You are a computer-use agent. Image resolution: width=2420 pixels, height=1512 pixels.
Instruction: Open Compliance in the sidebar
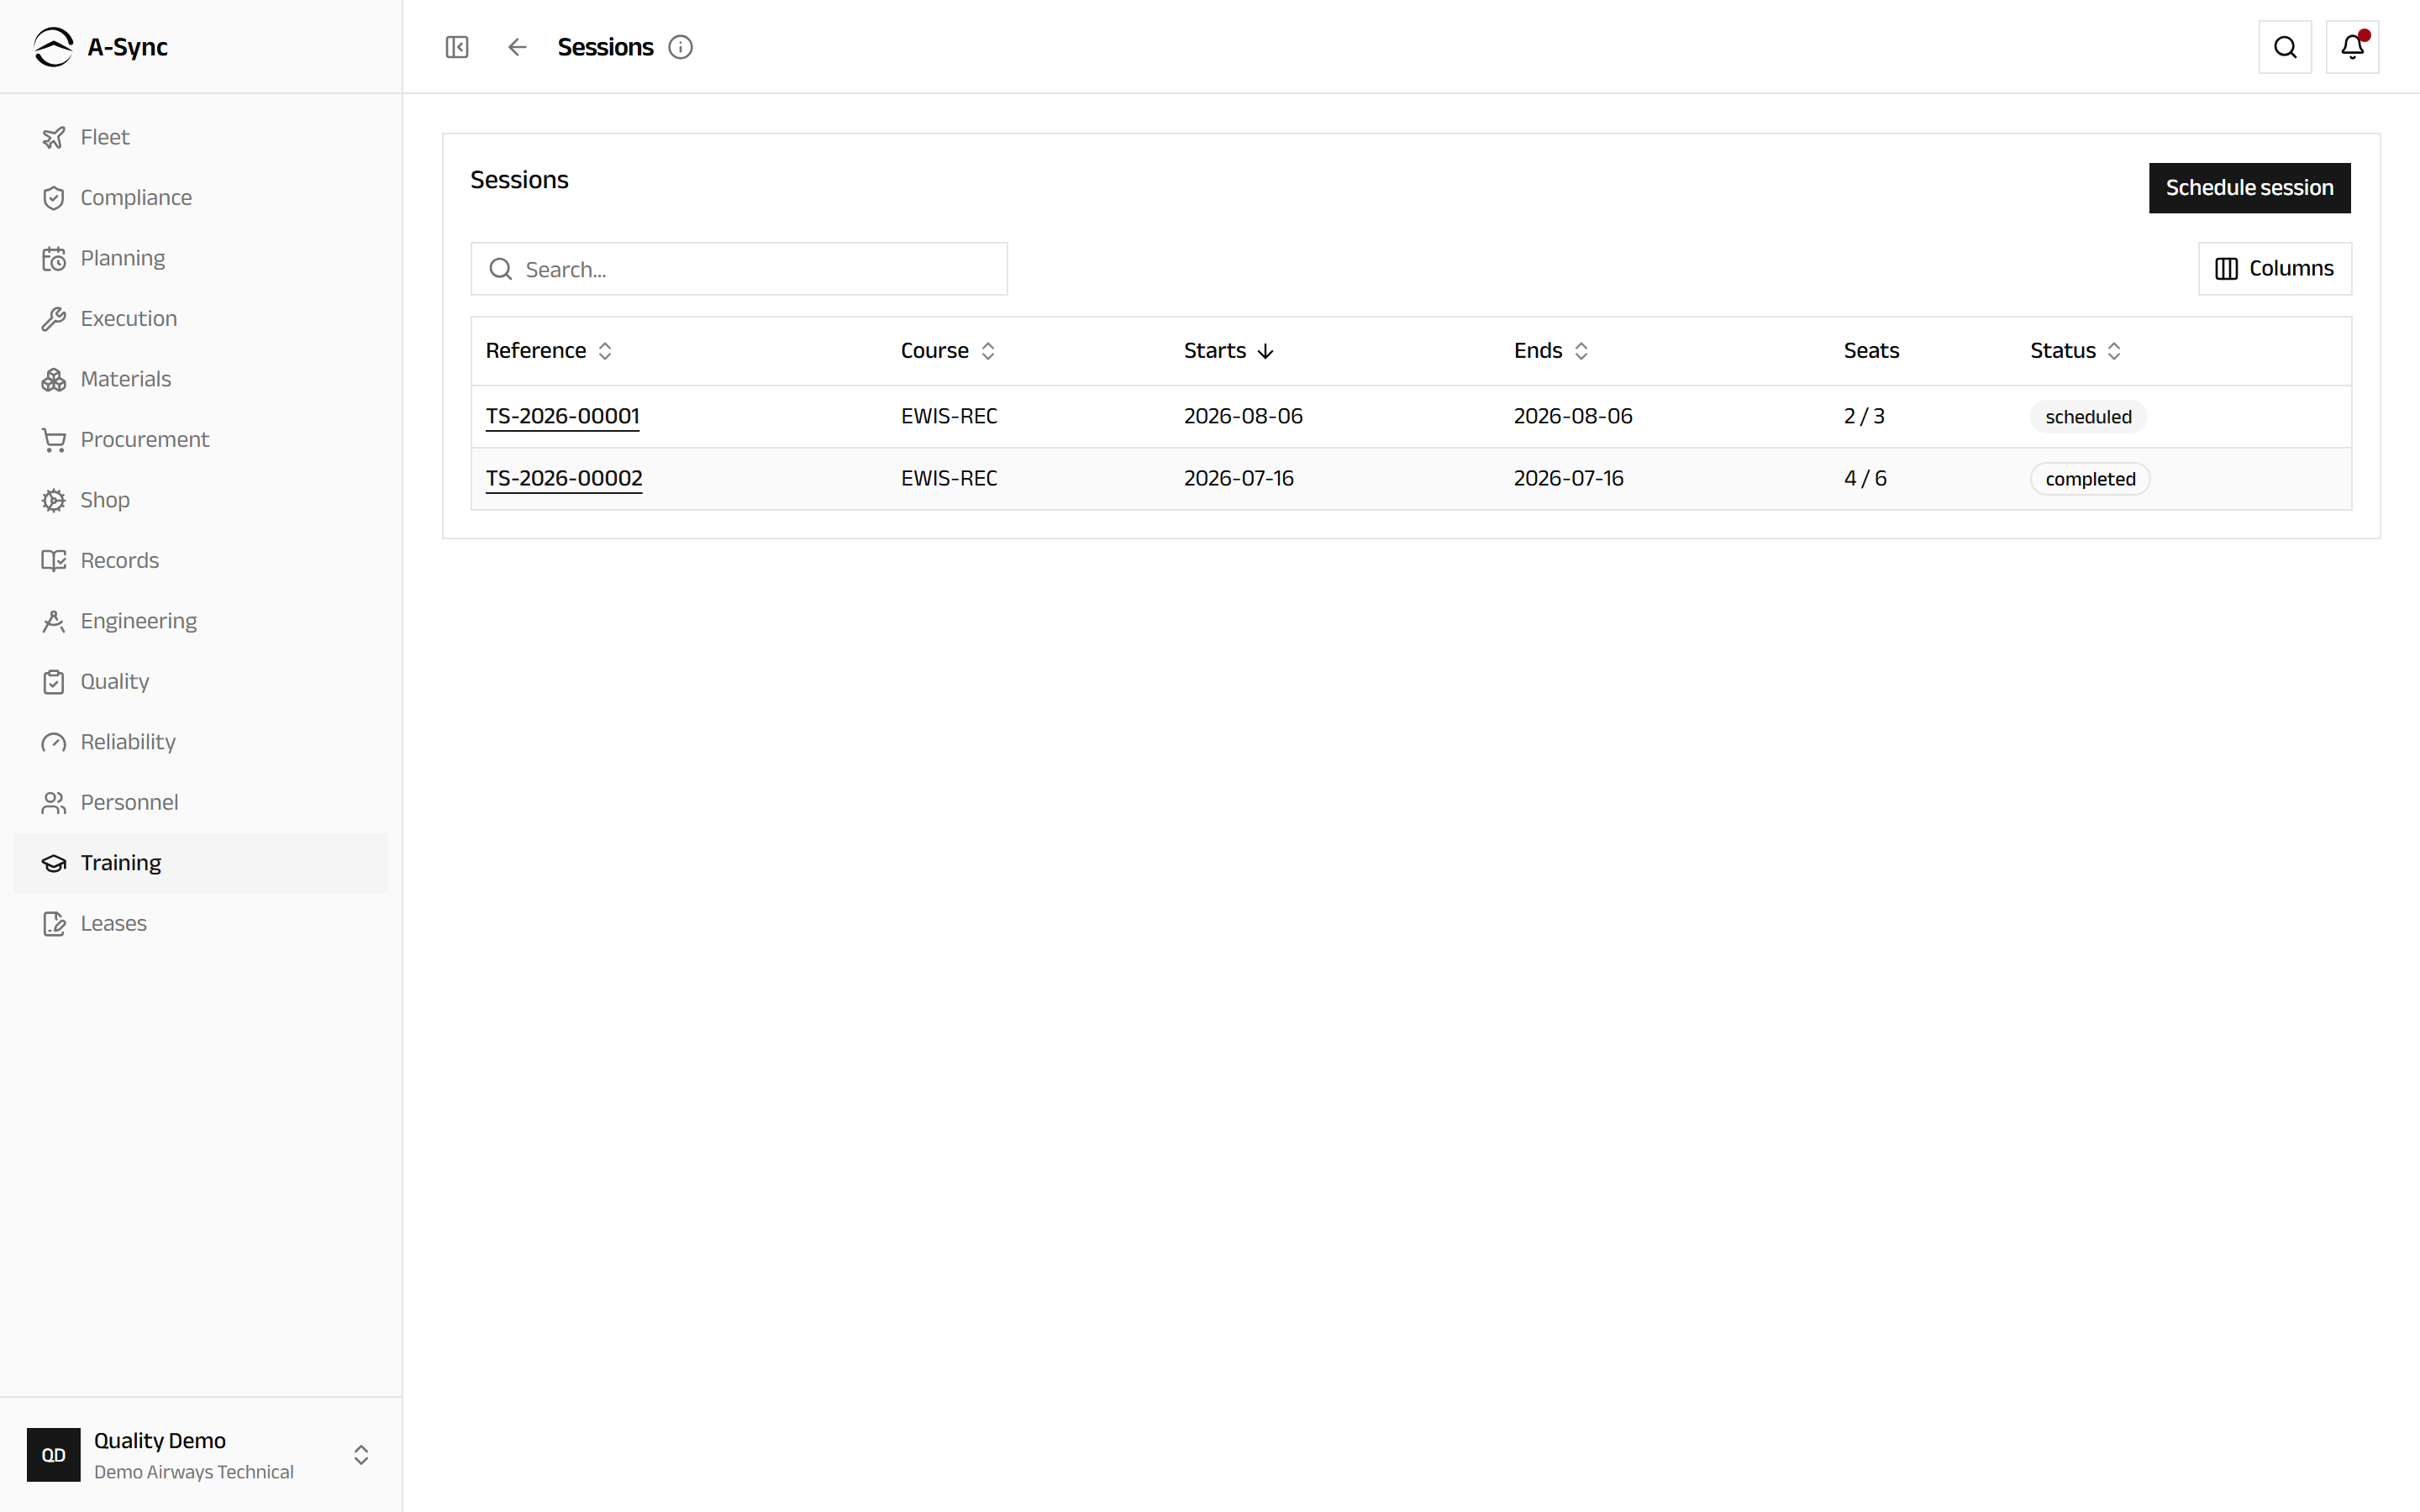(201, 198)
